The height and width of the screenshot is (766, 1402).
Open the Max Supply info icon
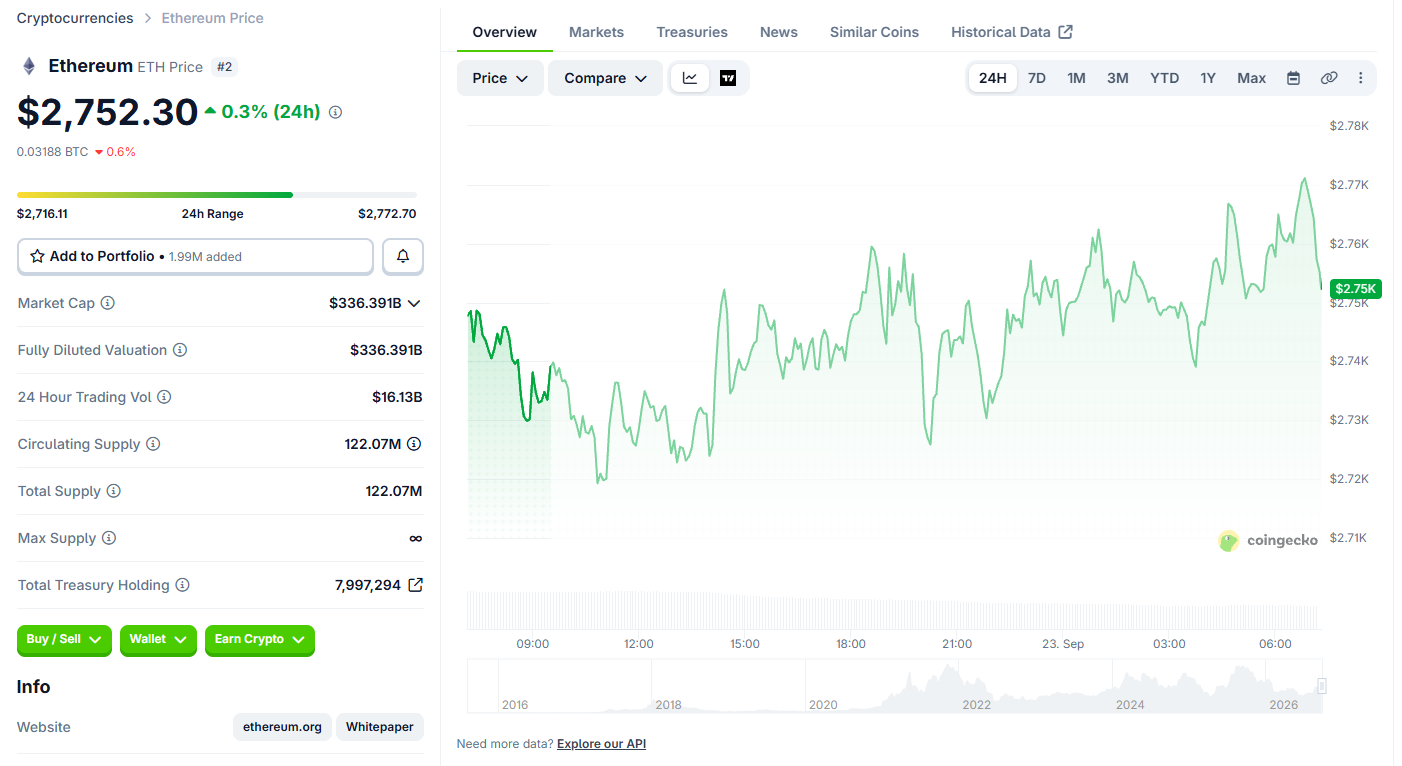(109, 538)
